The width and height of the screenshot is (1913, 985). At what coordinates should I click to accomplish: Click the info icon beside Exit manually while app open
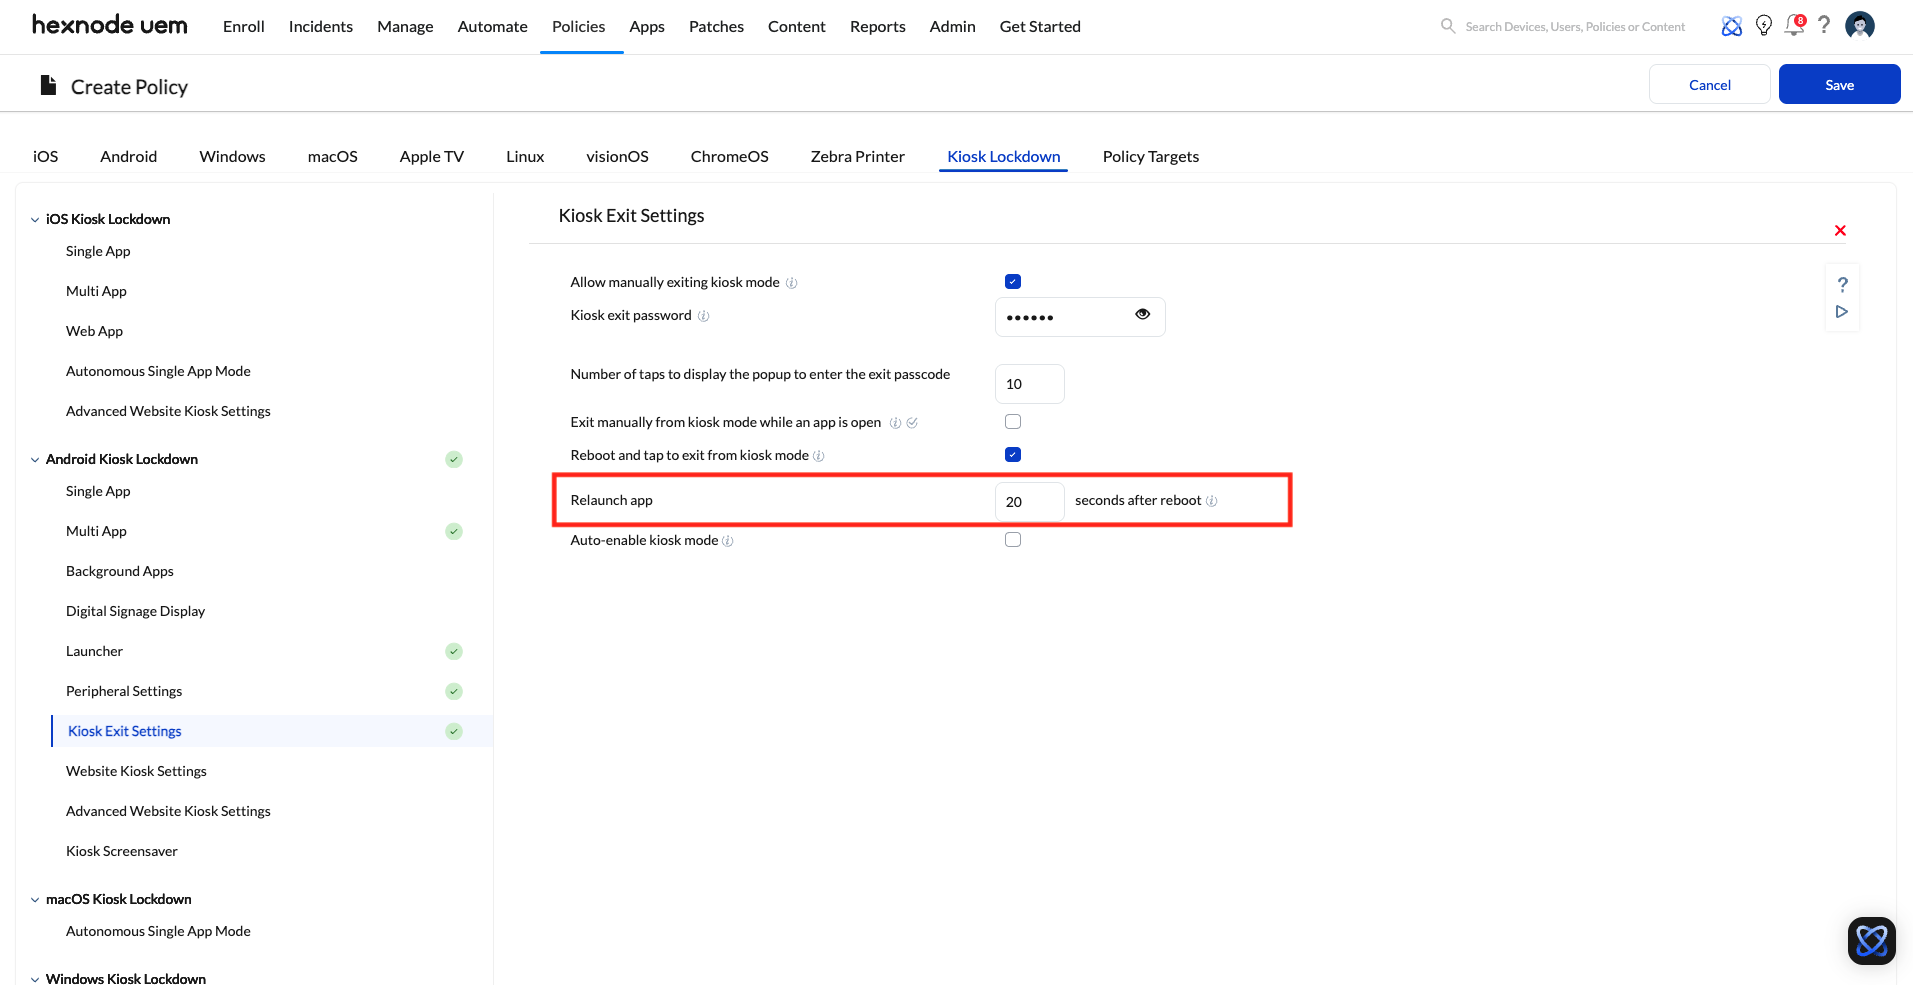click(895, 423)
